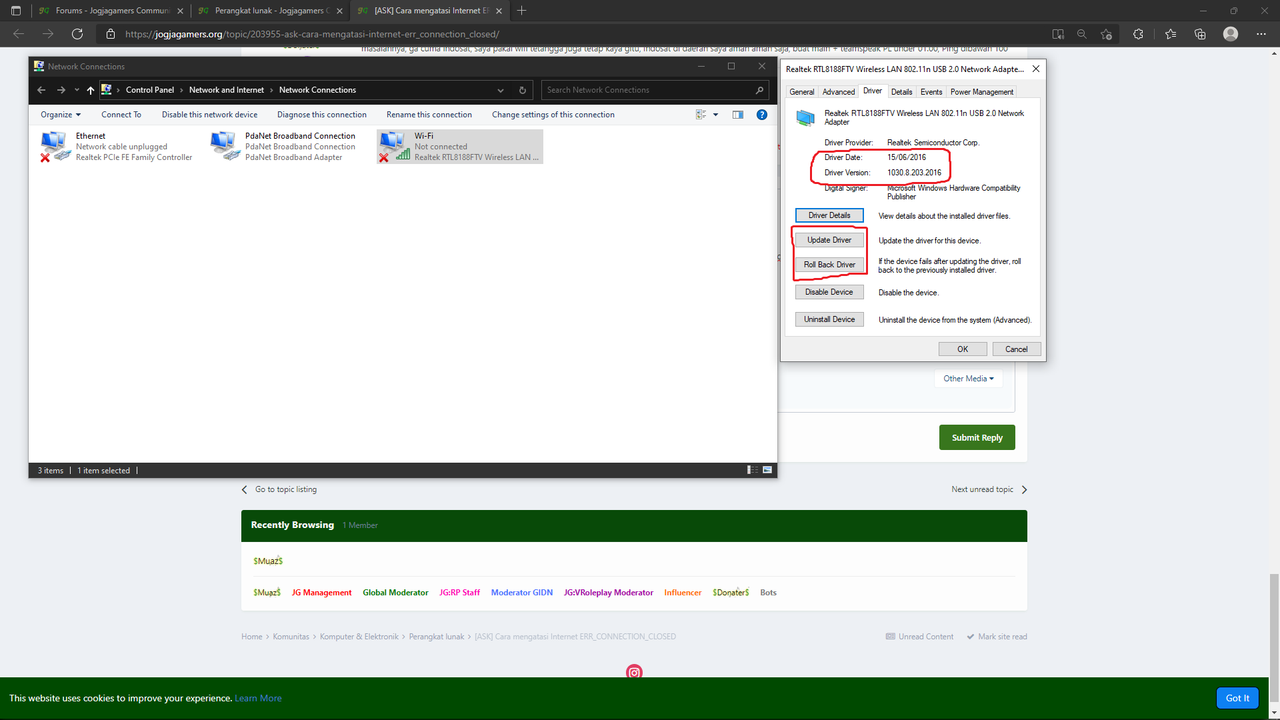The width and height of the screenshot is (1280, 720).
Task: Open the Details tab in the adapter dialog
Action: tap(902, 92)
